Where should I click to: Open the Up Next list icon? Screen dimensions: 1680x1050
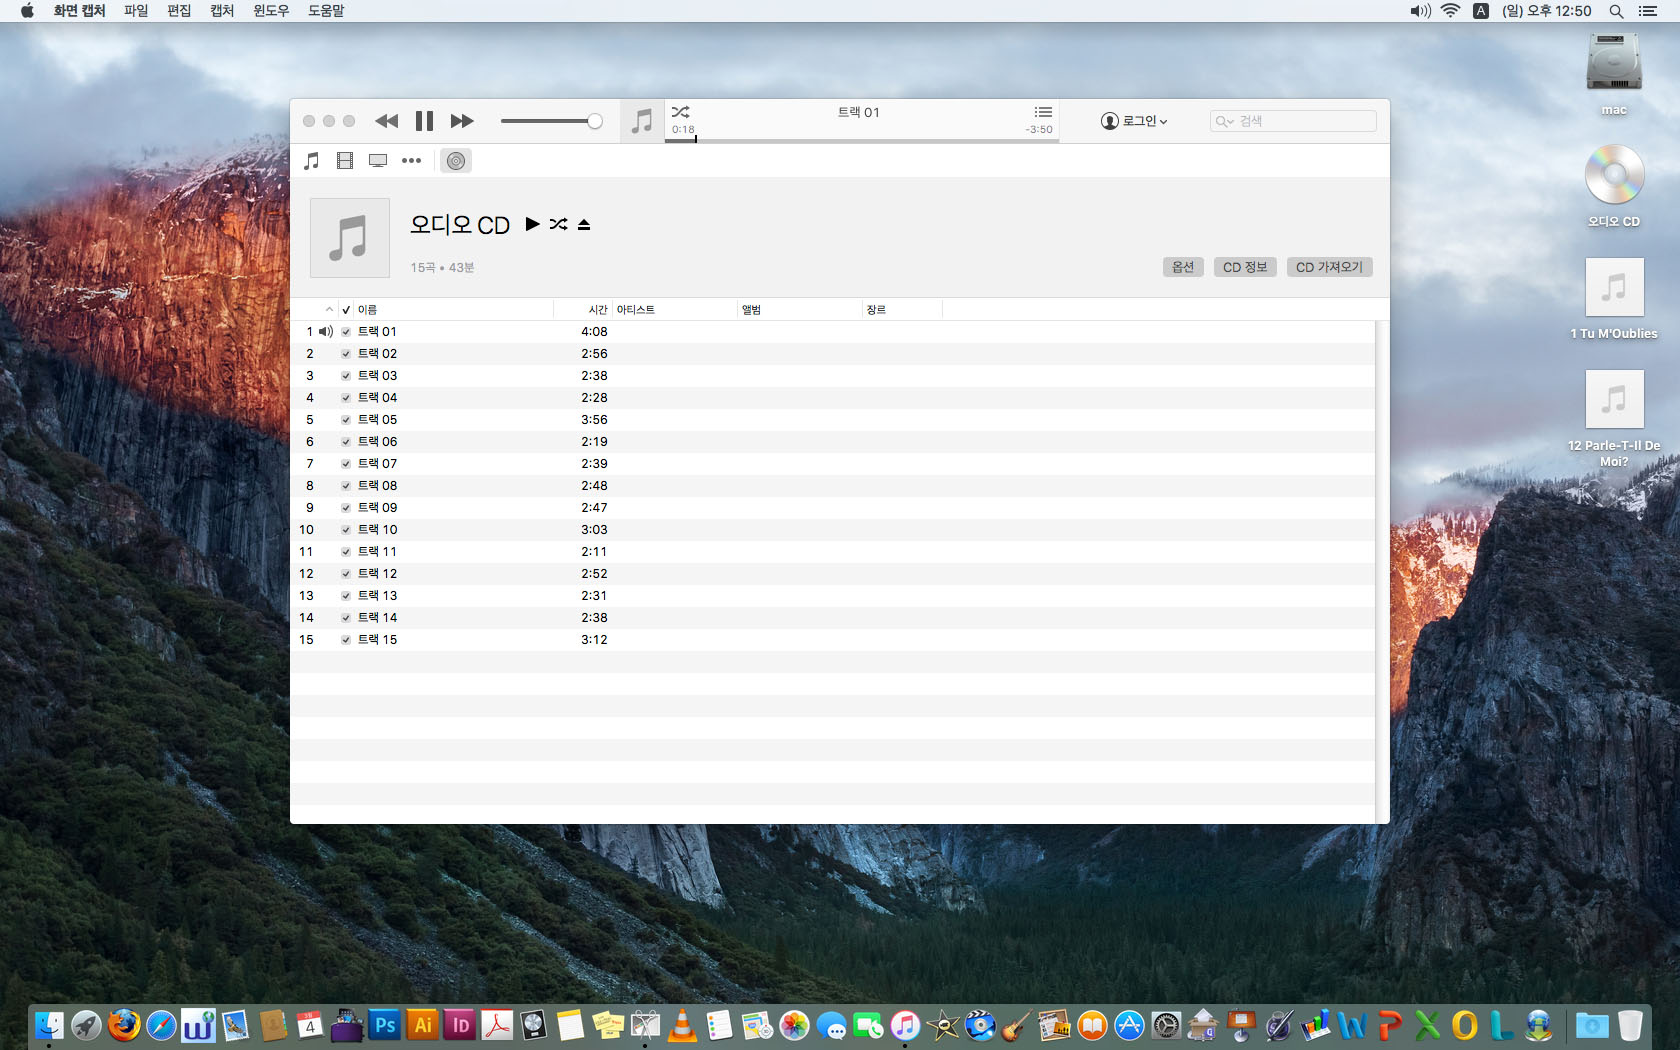[x=1042, y=112]
